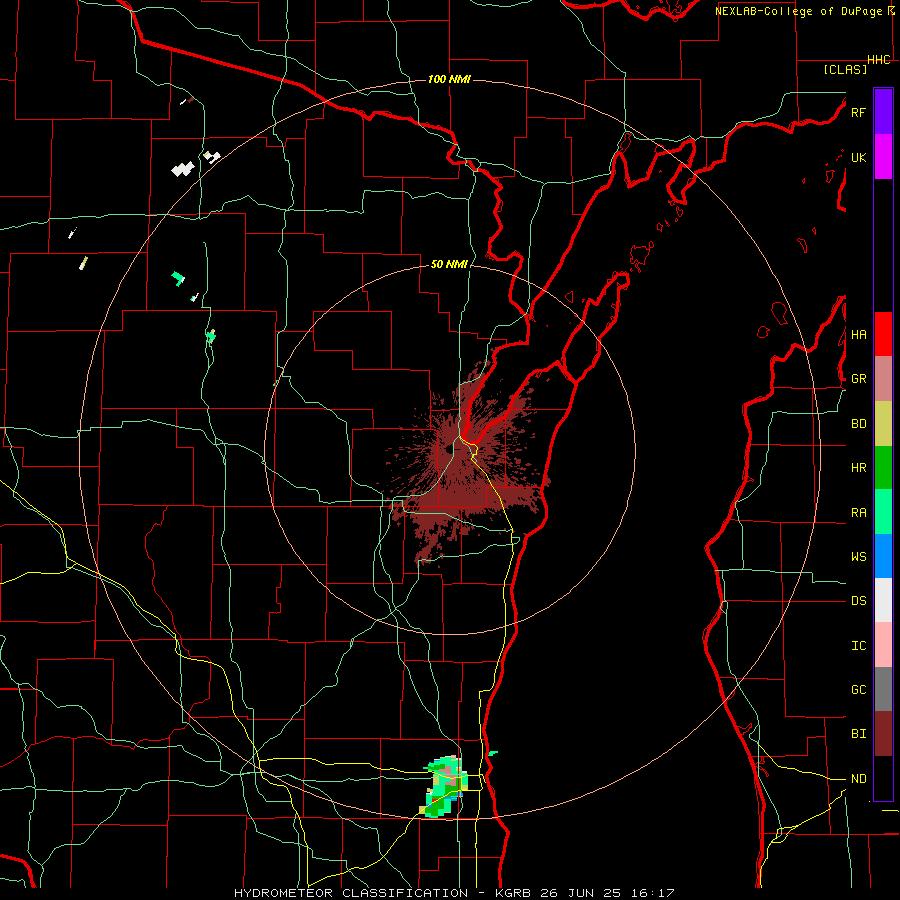Click the red HA legend color swatch

click(883, 334)
